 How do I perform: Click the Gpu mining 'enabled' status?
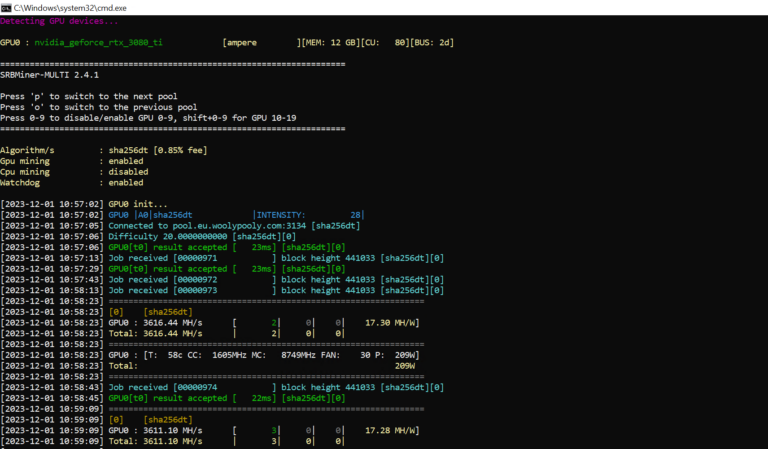[126, 161]
